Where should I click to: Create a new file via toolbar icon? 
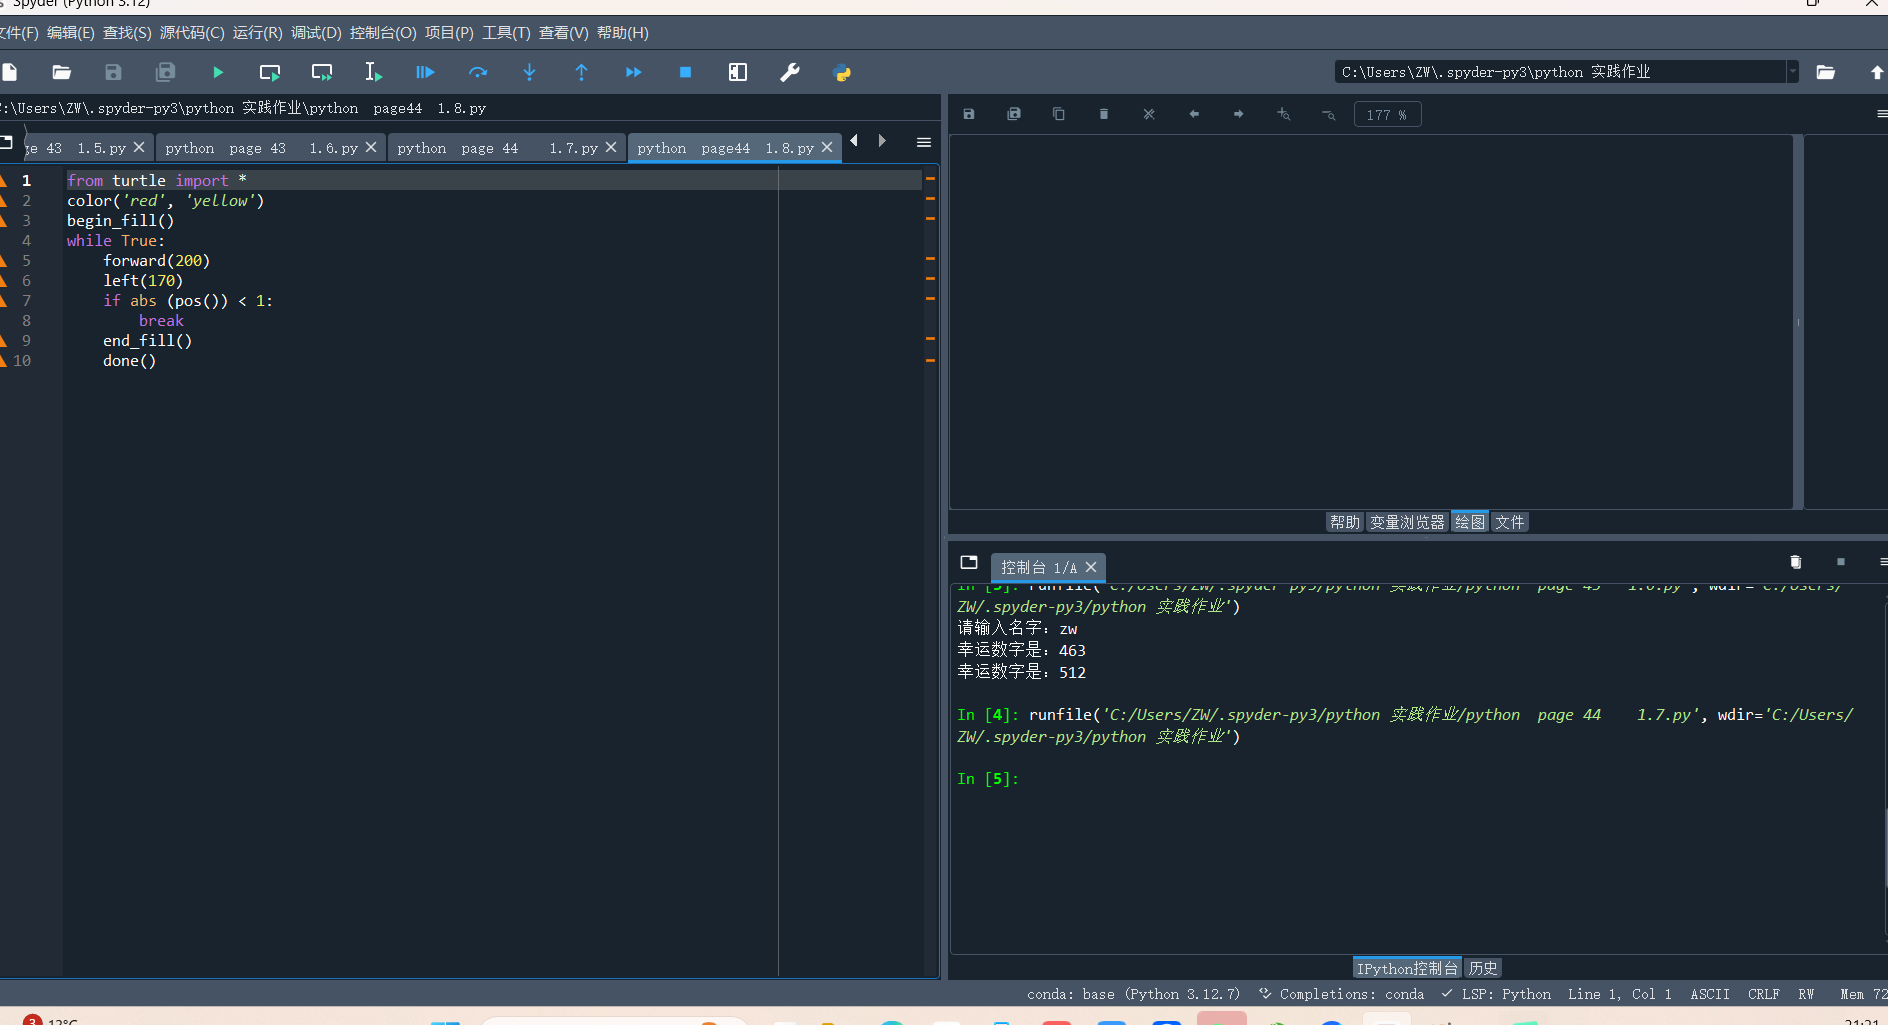tap(10, 72)
